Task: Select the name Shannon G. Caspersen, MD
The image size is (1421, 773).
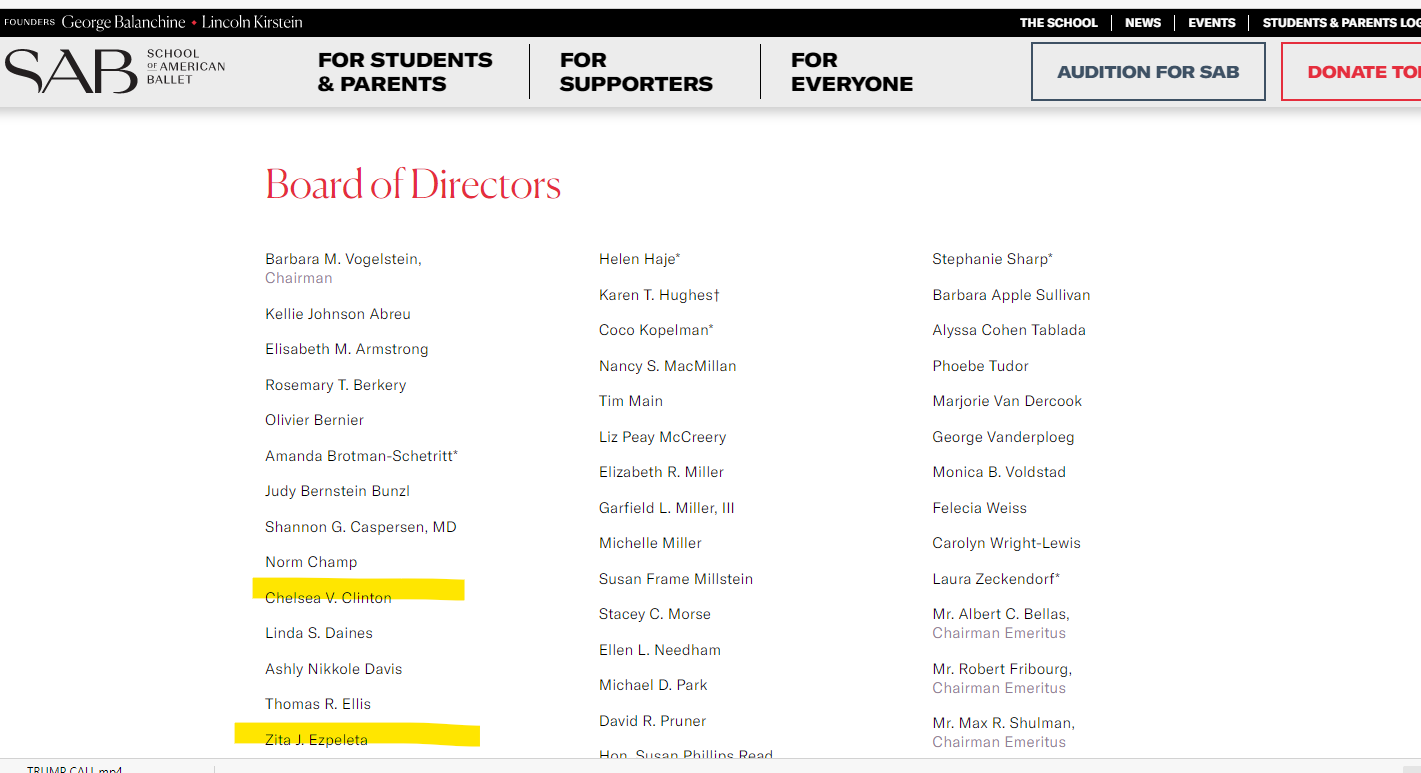Action: [x=361, y=527]
